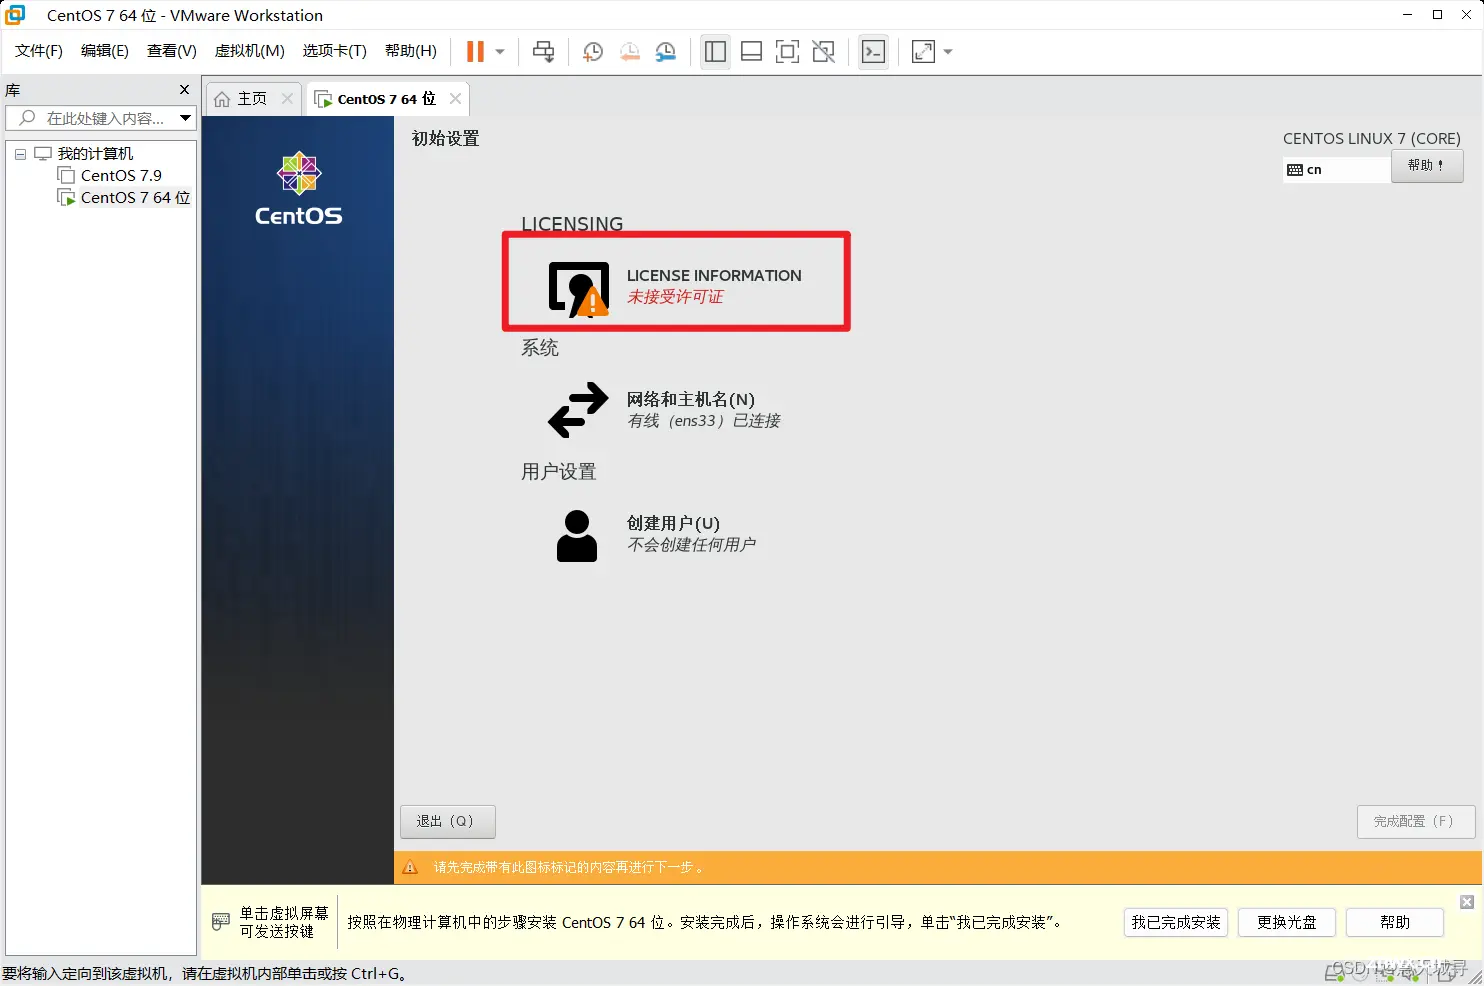Image resolution: width=1484 pixels, height=986 pixels.
Task: Click the revert to snapshot icon
Action: (629, 52)
